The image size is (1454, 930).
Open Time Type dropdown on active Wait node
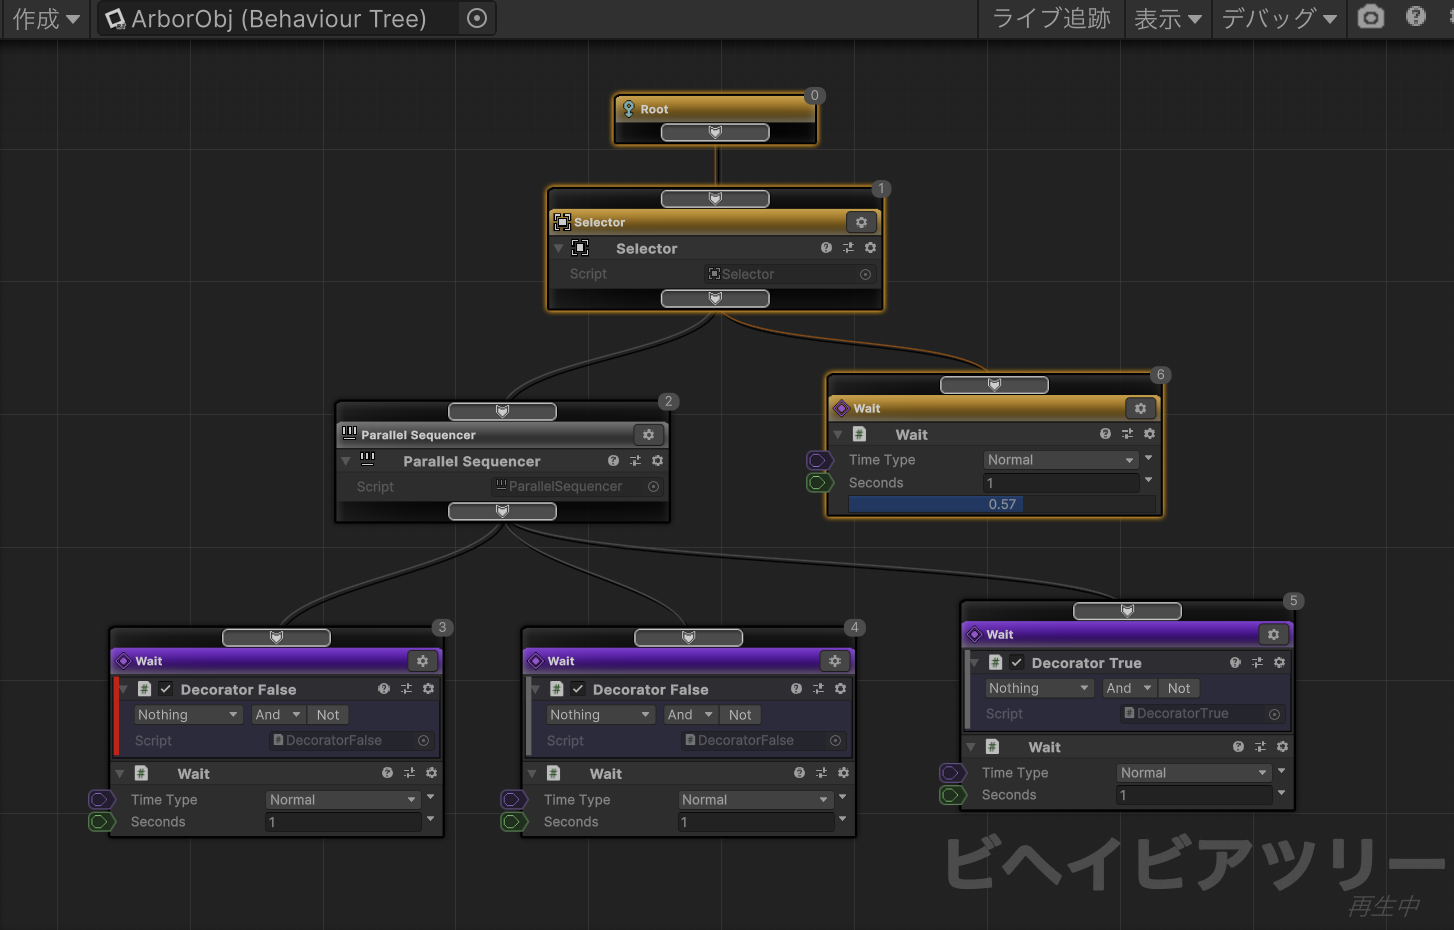(x=1060, y=460)
